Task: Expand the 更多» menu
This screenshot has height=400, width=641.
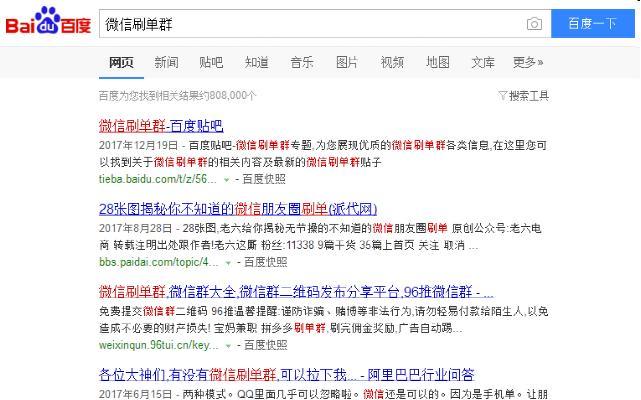Action: (528, 62)
